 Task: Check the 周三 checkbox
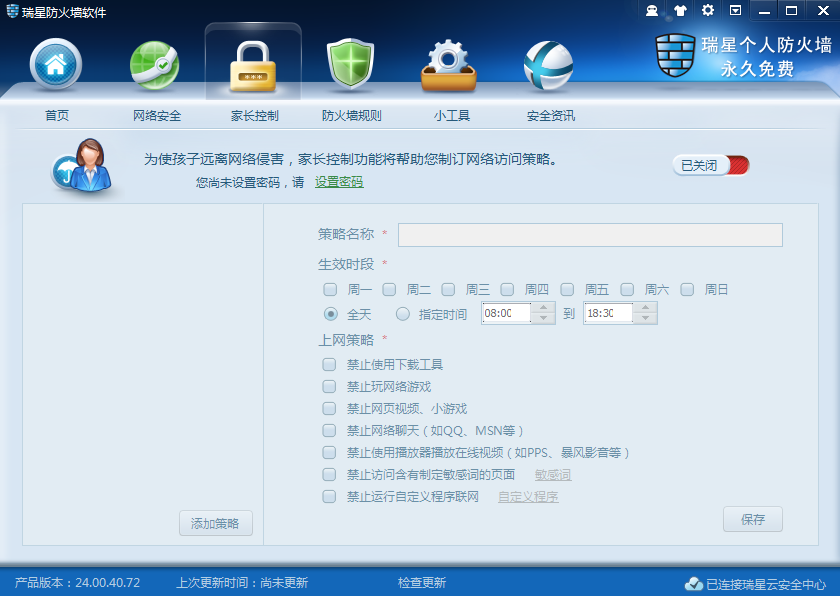pos(448,290)
